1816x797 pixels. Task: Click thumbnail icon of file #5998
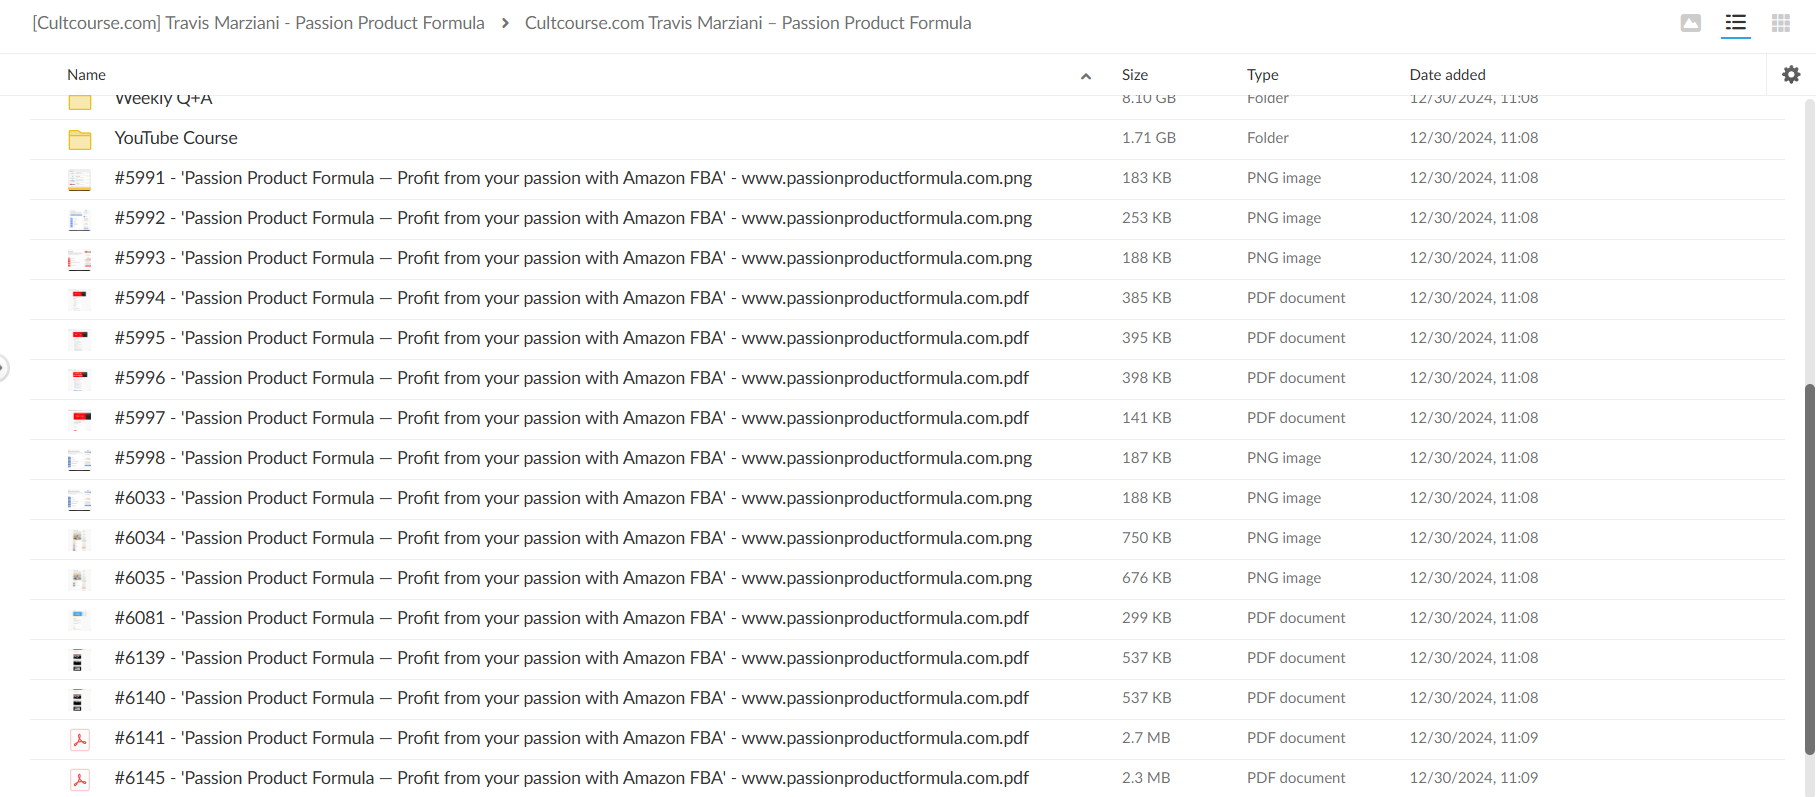[x=80, y=459]
